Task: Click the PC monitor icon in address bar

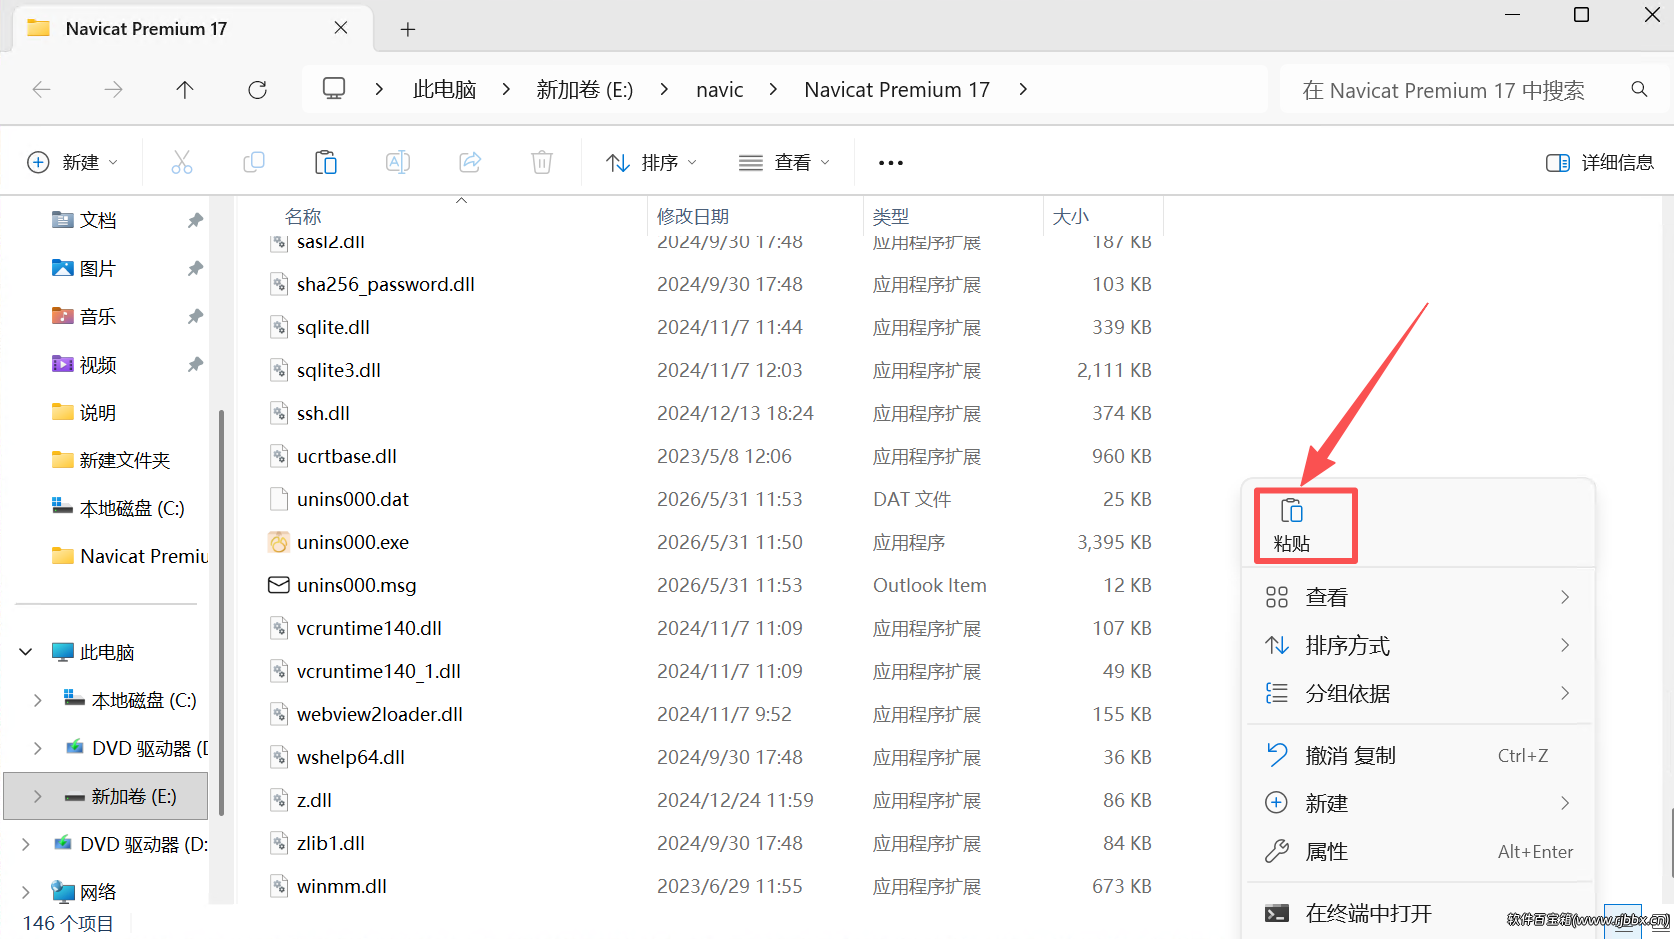Action: [334, 89]
